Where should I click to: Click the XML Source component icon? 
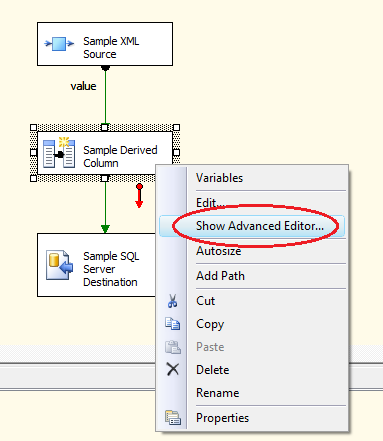(59, 44)
